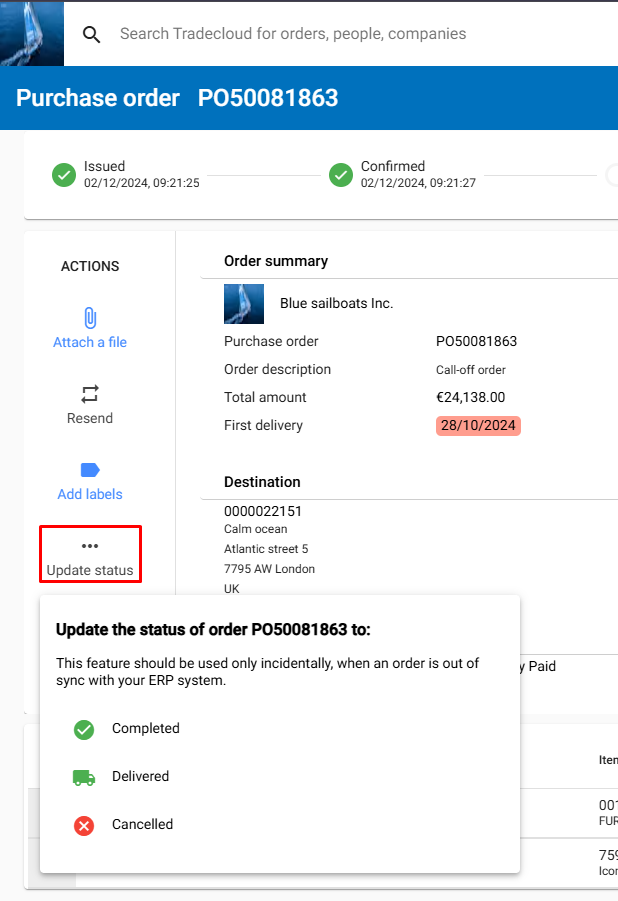Viewport: 618px width, 901px height.
Task: Click the Attach a file link
Action: click(x=90, y=342)
